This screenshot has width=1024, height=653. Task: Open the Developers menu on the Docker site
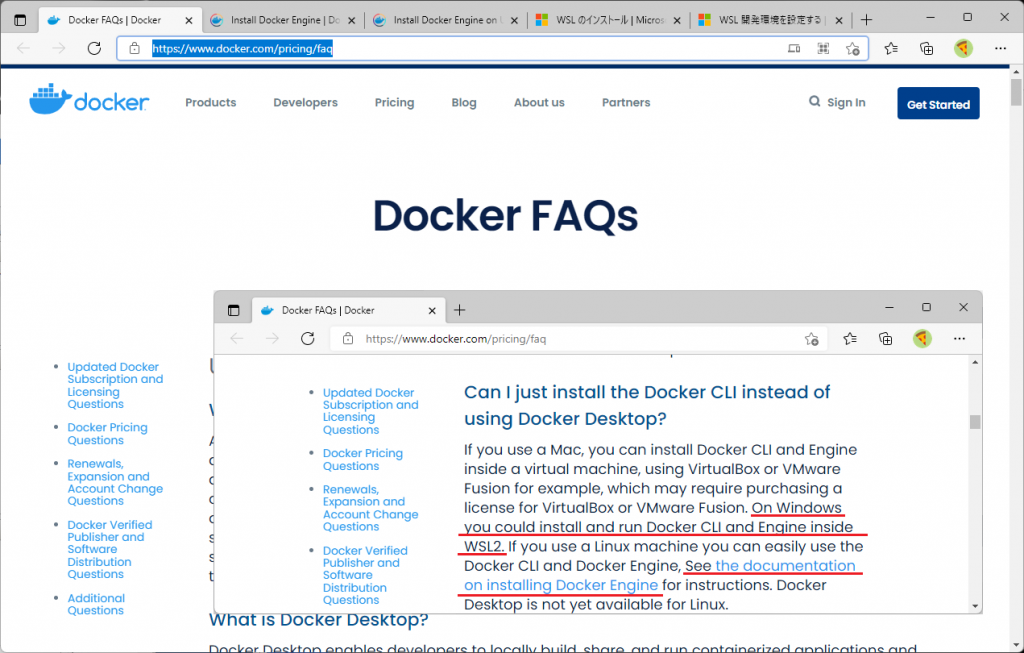(305, 103)
